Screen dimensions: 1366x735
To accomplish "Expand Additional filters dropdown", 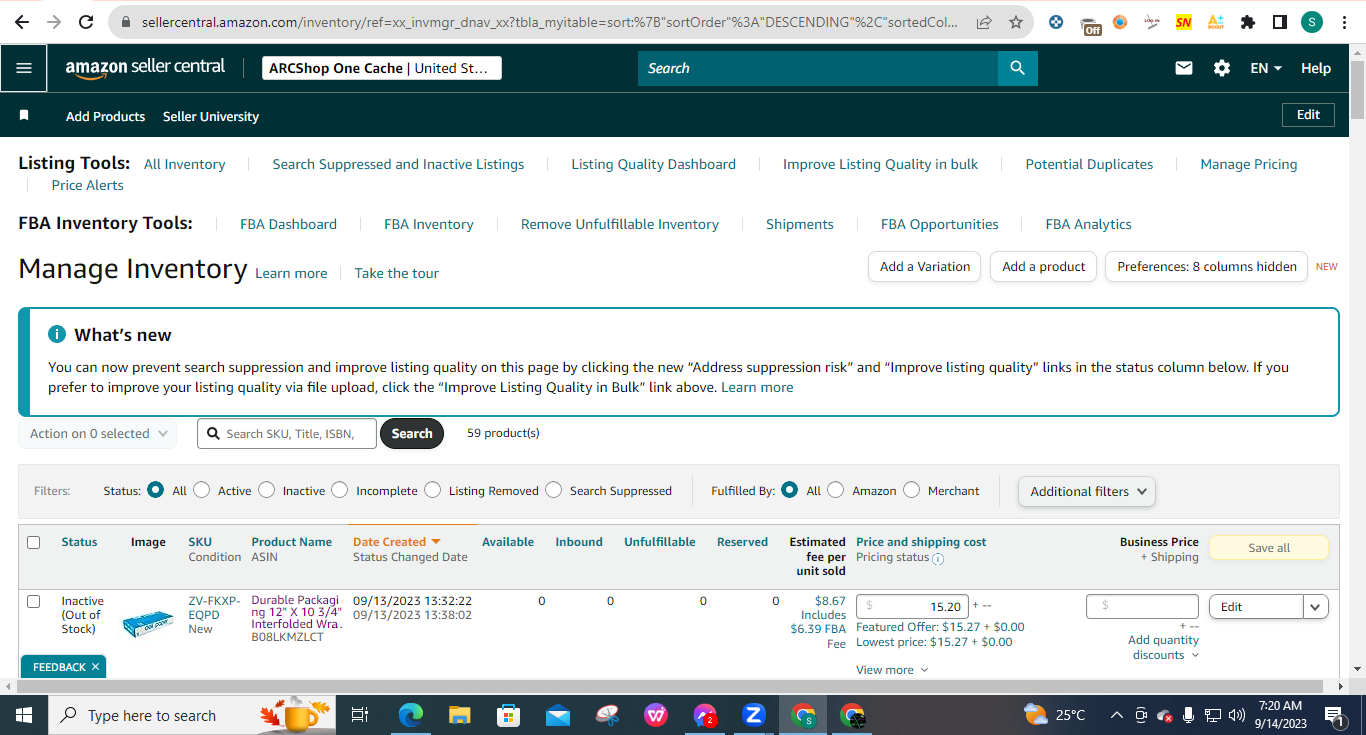I will click(1087, 491).
